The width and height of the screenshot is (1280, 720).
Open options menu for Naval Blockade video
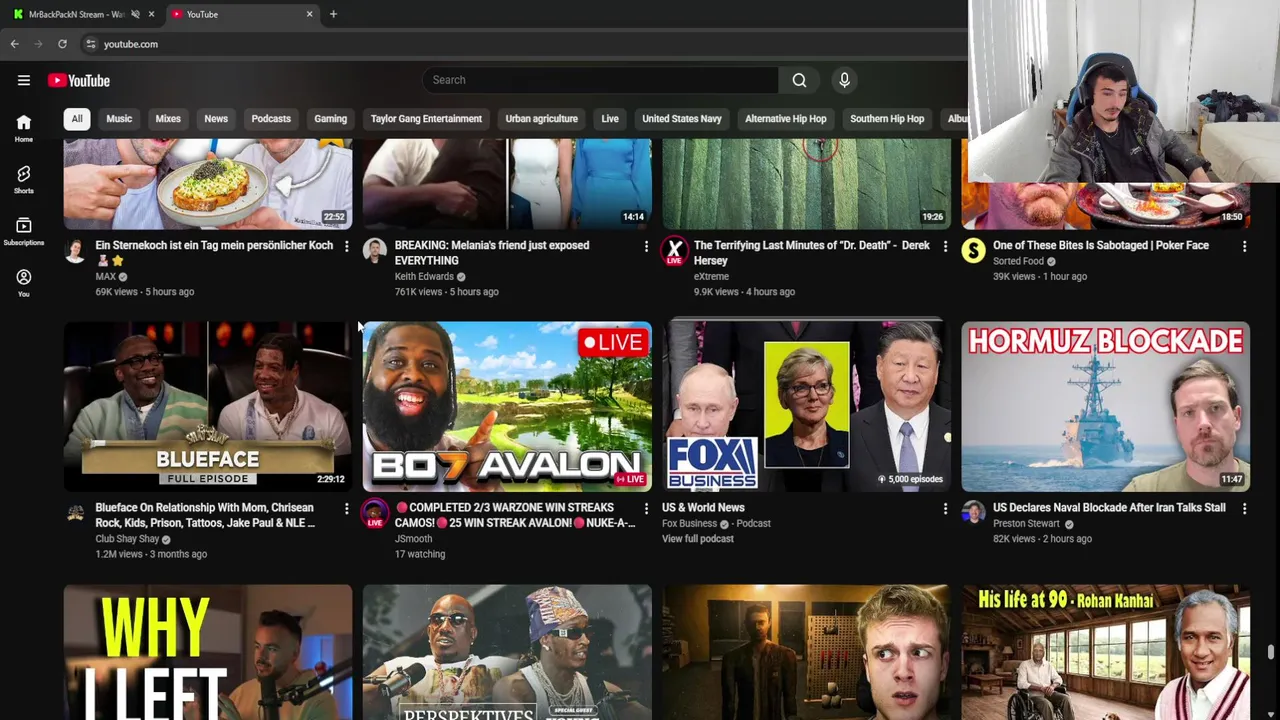1244,509
